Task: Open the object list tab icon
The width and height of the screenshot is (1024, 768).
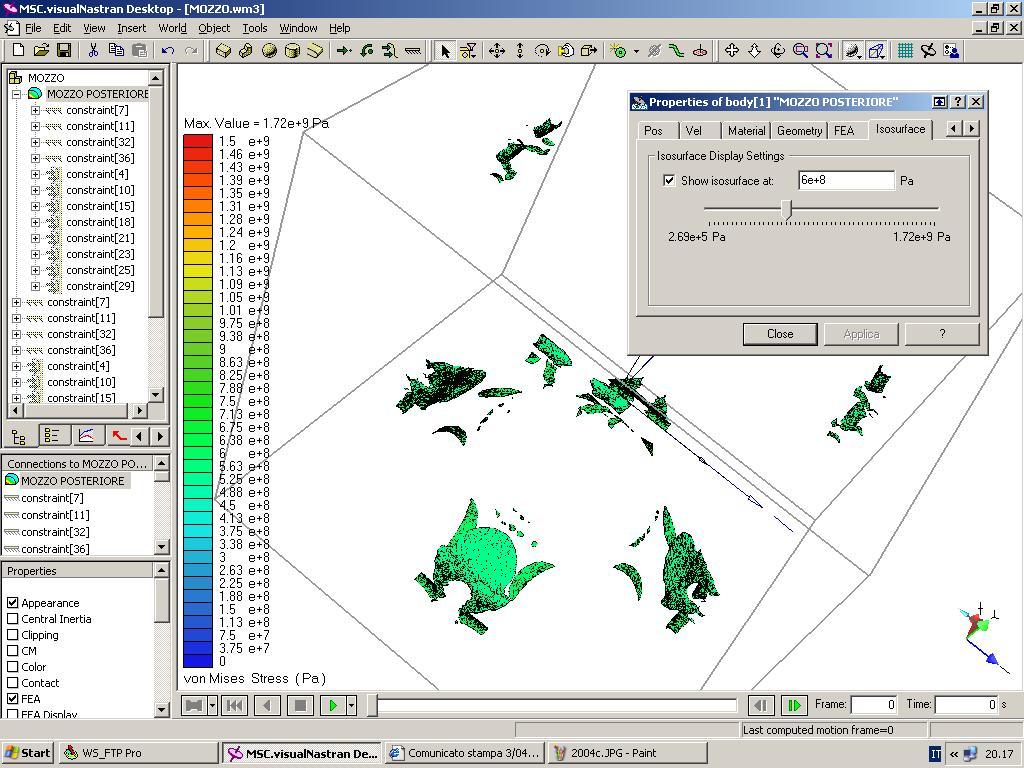Action: pyautogui.click(x=52, y=436)
